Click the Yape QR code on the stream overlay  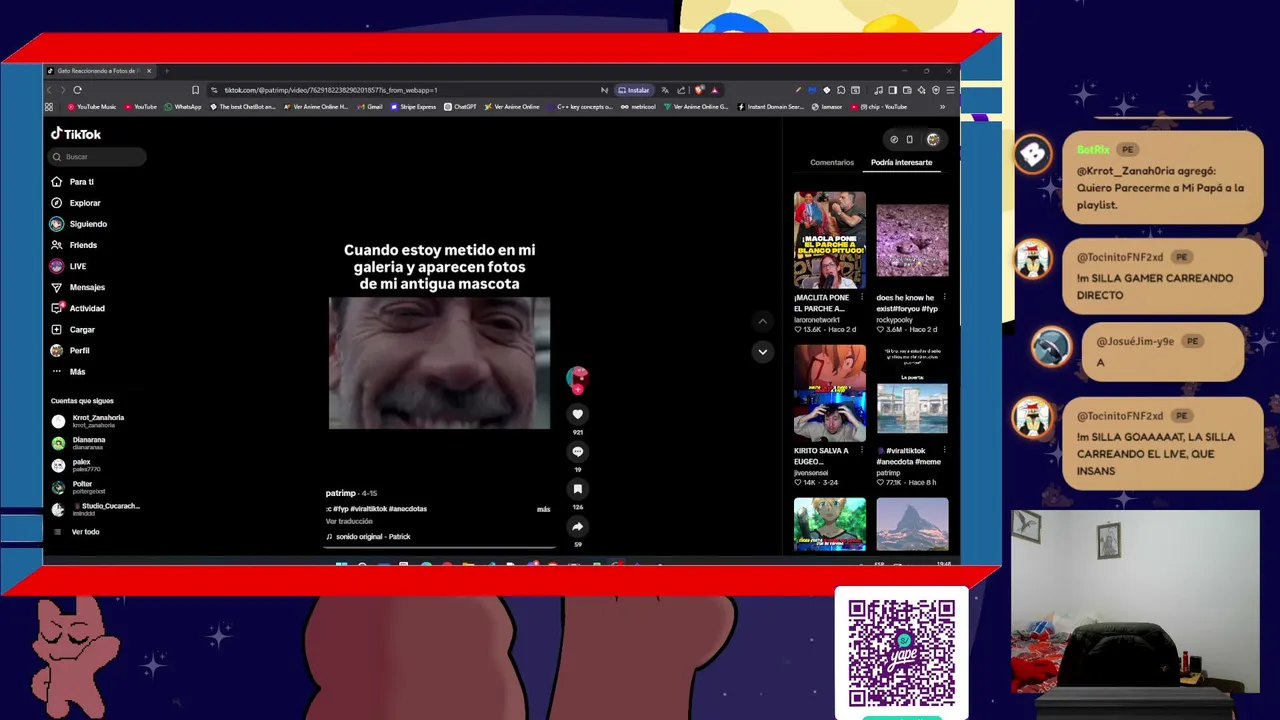point(901,653)
